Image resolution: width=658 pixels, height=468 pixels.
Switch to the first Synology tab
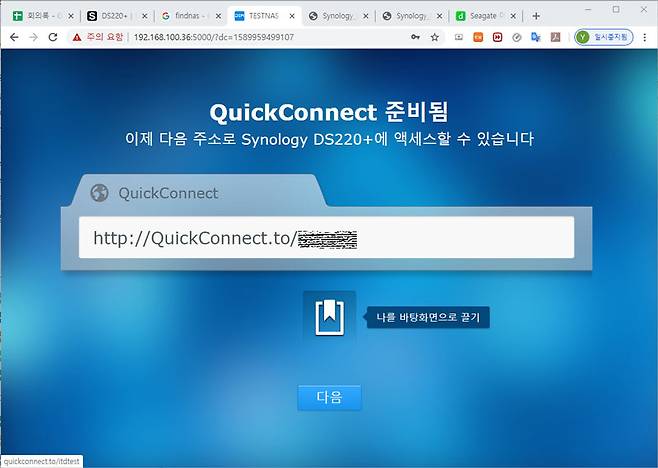coord(338,16)
